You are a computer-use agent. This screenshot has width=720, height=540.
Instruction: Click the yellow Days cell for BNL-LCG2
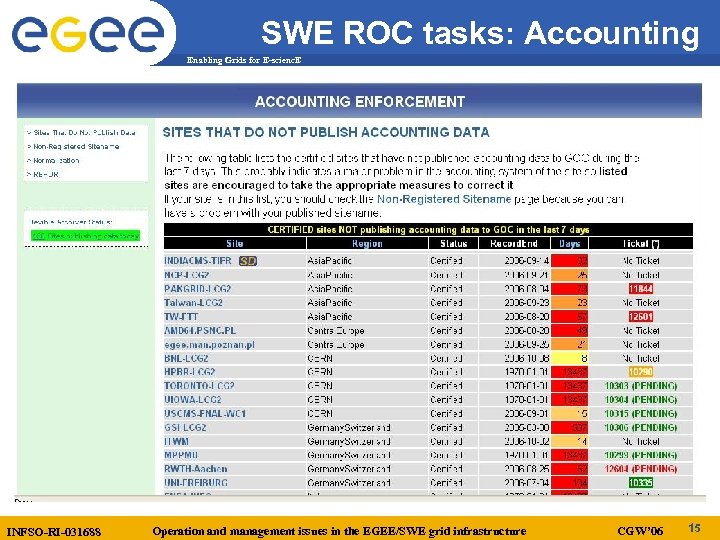click(569, 358)
